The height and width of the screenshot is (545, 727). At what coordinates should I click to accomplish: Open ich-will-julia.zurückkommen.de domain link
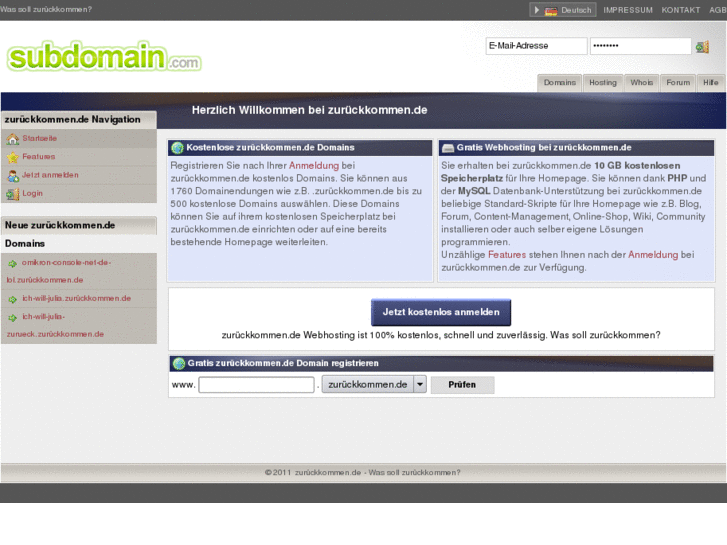tap(77, 298)
